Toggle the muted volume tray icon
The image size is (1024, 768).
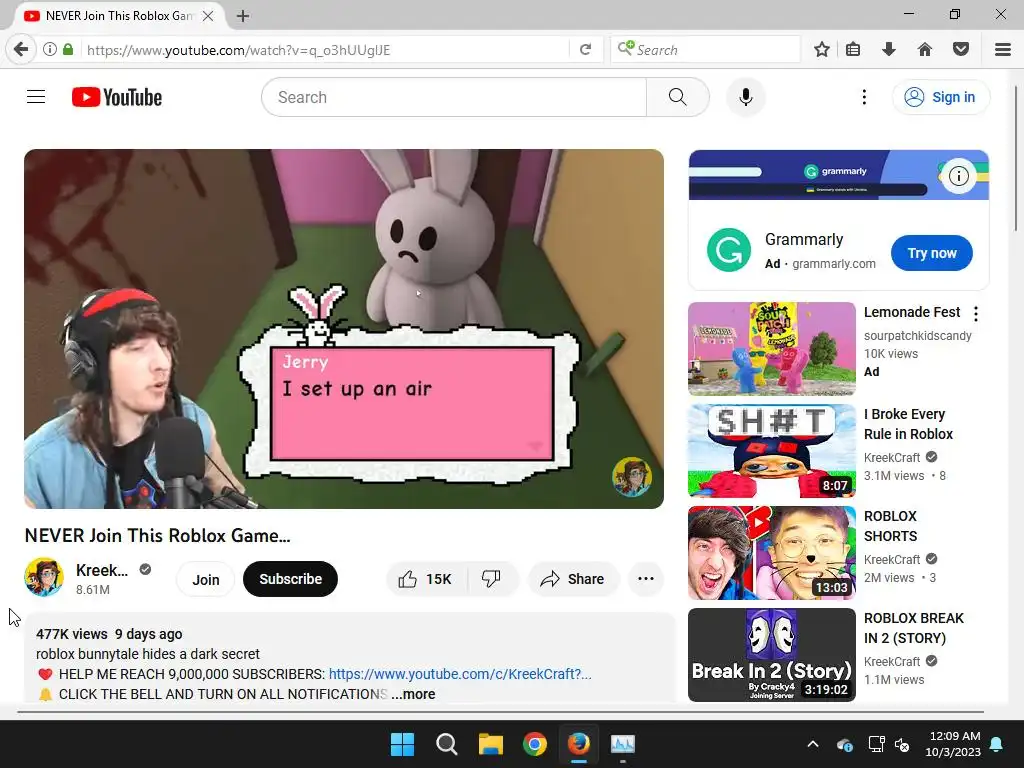tap(902, 744)
